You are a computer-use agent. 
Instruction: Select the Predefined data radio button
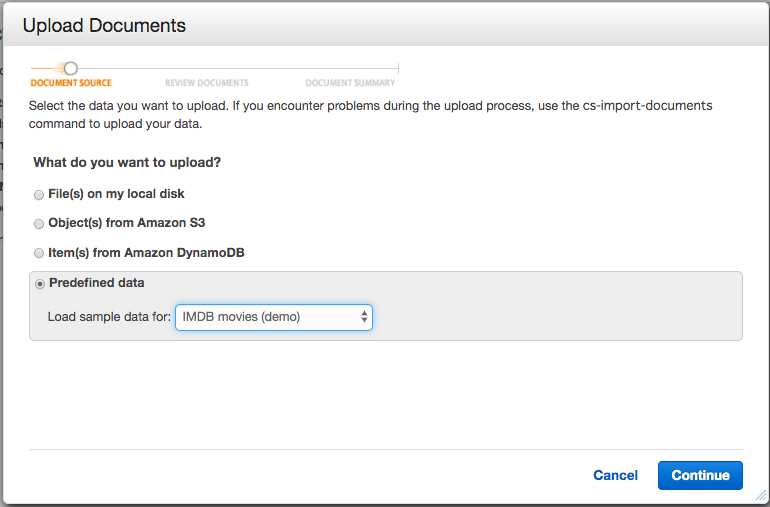pos(39,284)
